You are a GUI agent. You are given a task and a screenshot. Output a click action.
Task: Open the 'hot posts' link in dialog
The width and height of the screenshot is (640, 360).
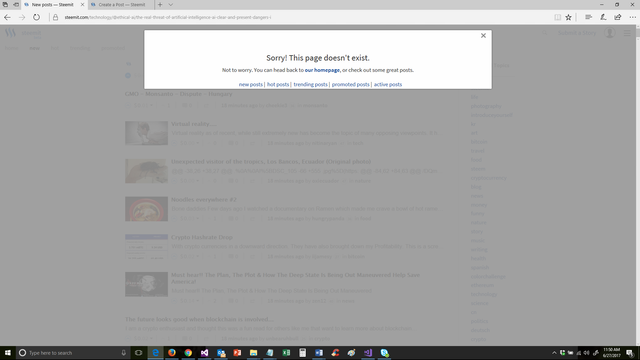pos(278,84)
